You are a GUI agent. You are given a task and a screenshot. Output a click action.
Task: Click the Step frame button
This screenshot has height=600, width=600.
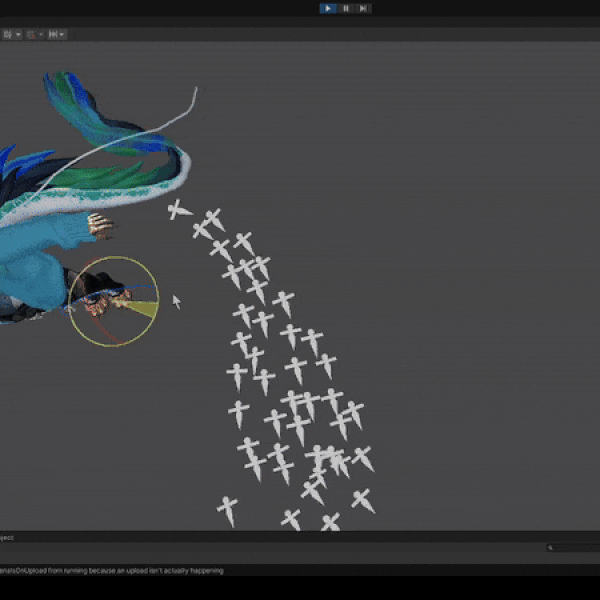tap(363, 8)
